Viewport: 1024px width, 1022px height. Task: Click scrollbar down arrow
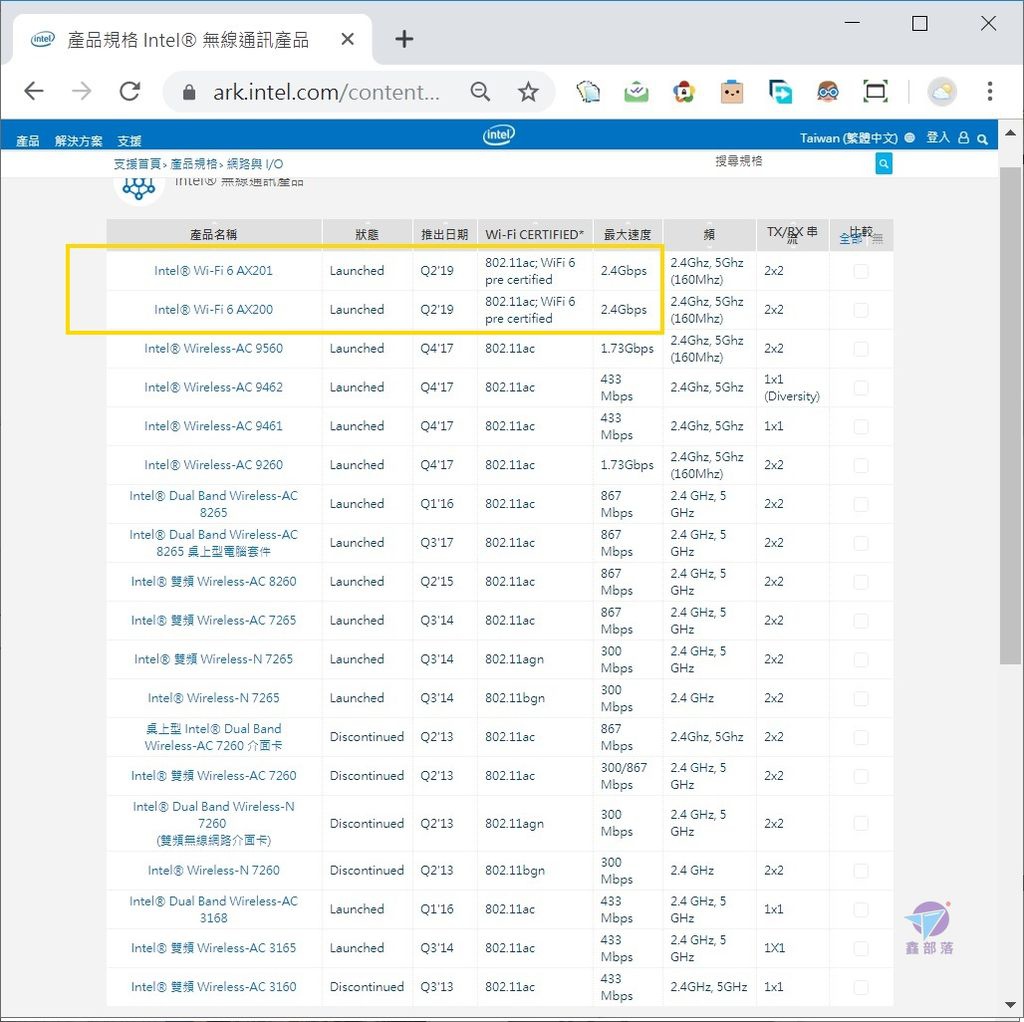click(x=1010, y=1005)
